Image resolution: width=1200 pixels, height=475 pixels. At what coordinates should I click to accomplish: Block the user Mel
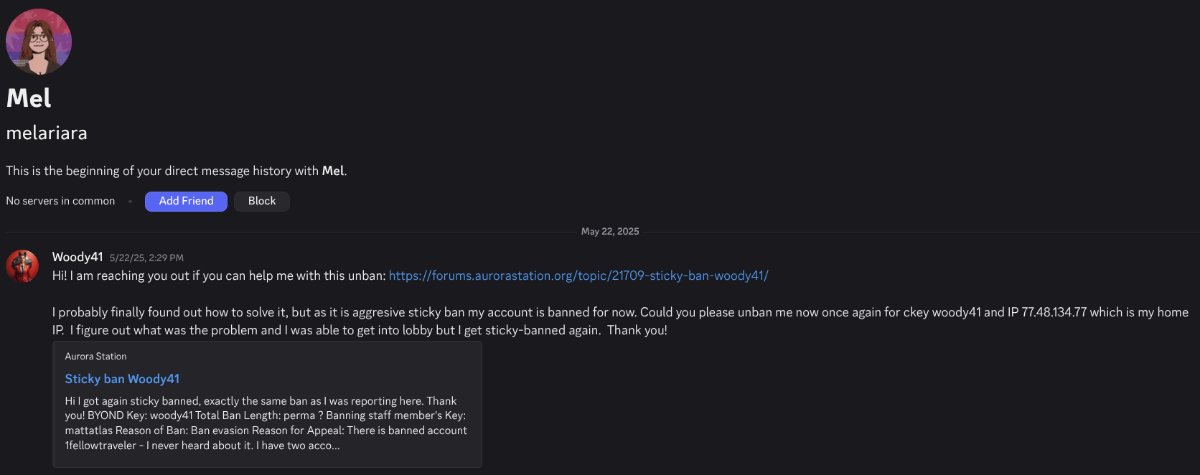(x=262, y=201)
